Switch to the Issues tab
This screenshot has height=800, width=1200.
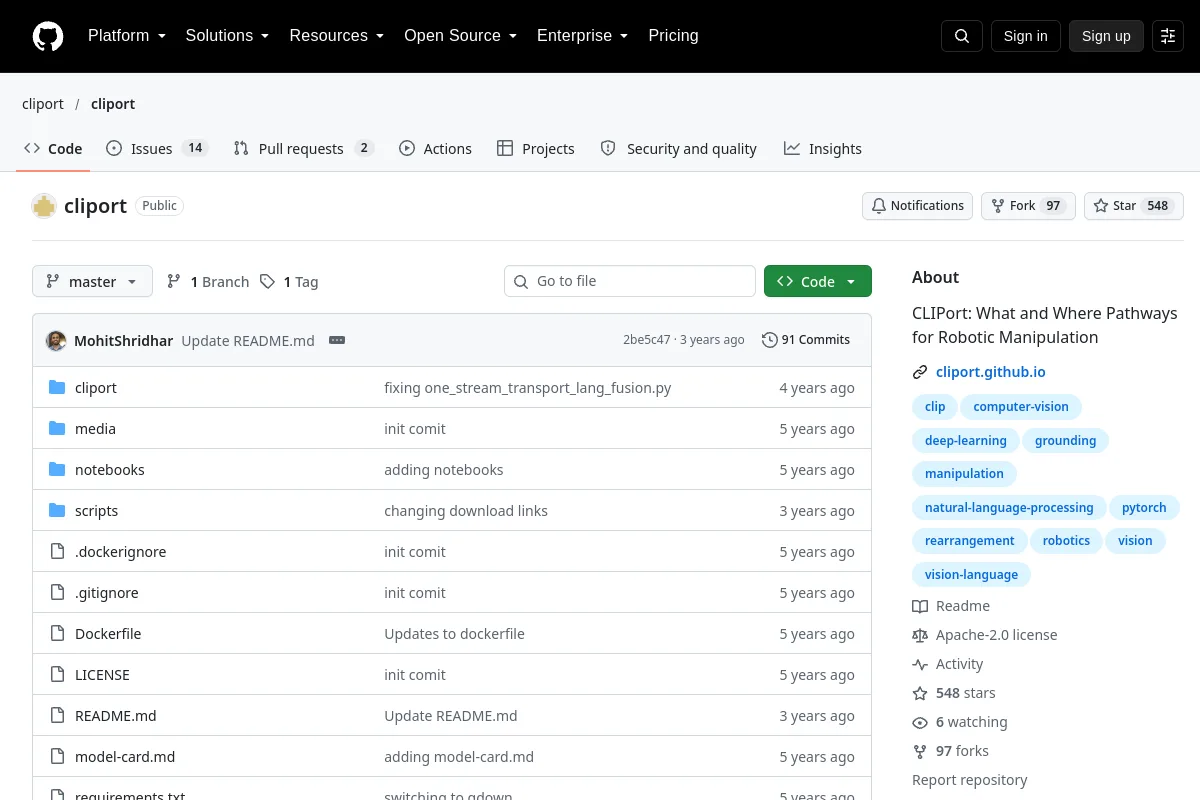[x=156, y=149]
